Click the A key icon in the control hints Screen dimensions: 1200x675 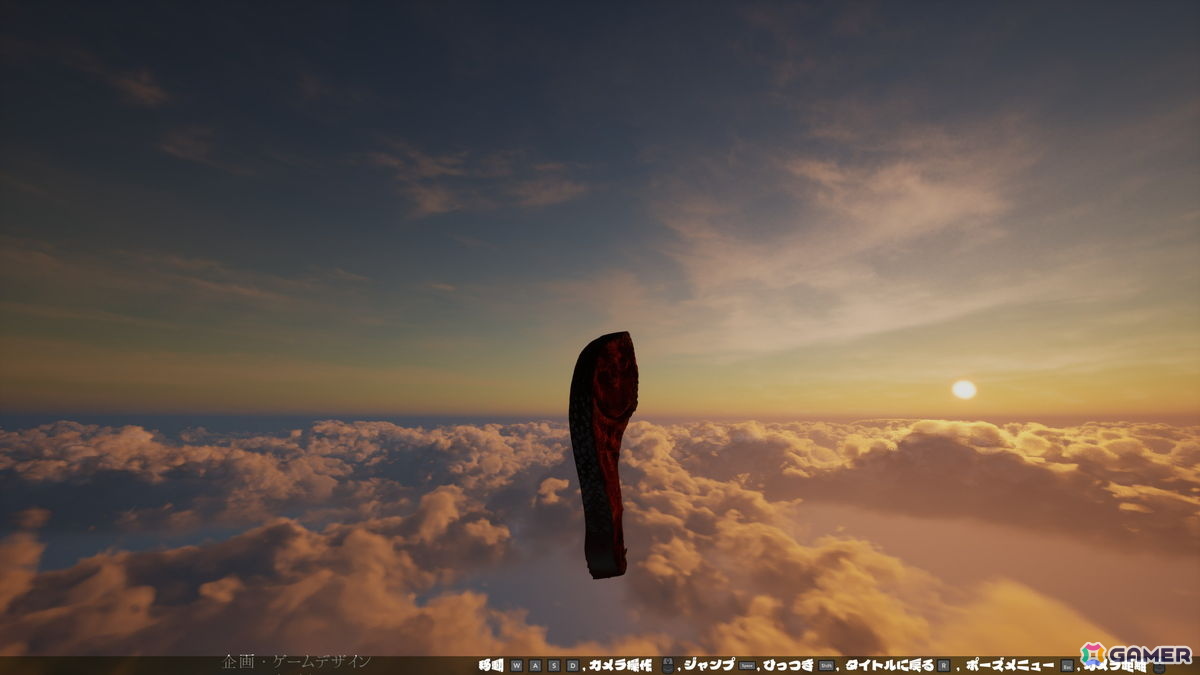pos(535,665)
